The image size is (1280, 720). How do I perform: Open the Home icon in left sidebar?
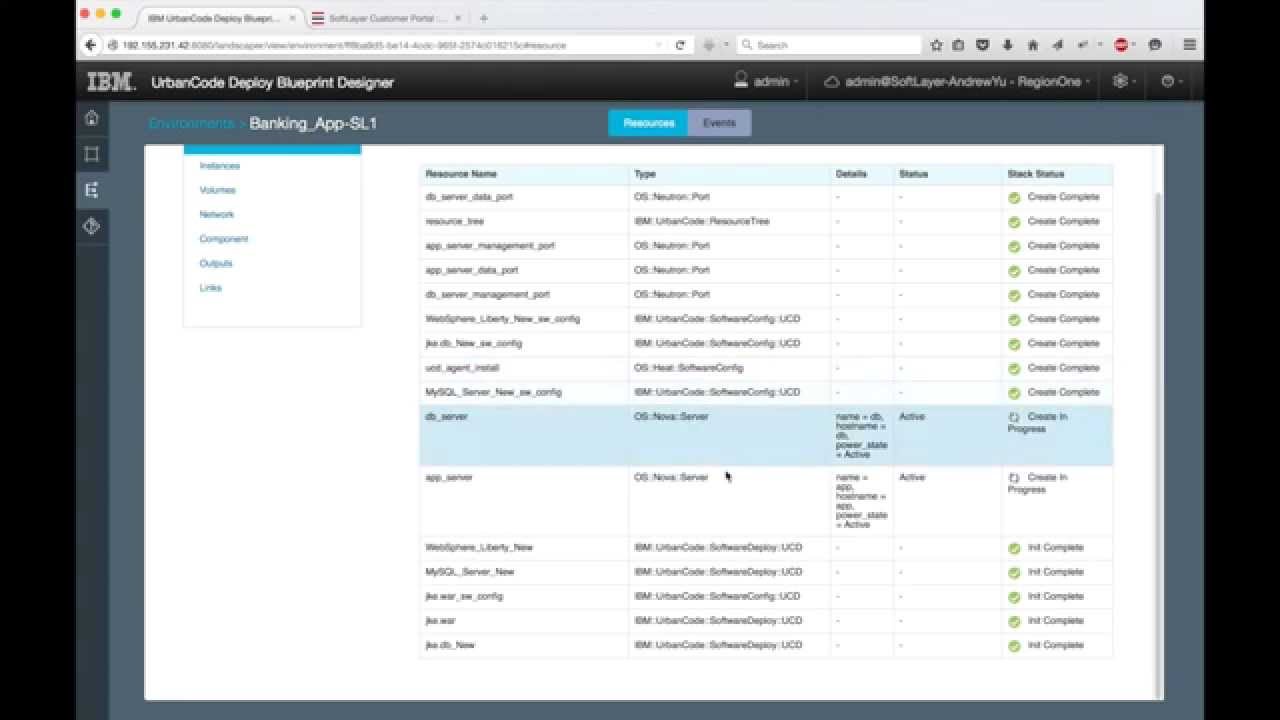92,118
